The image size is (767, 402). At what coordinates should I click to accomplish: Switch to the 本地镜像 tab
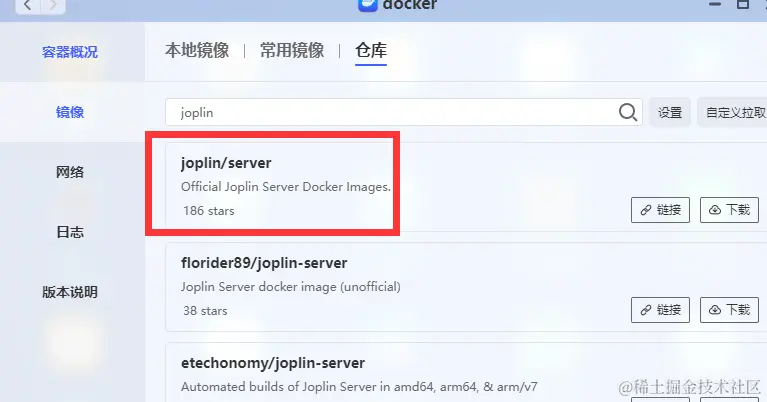(x=197, y=50)
